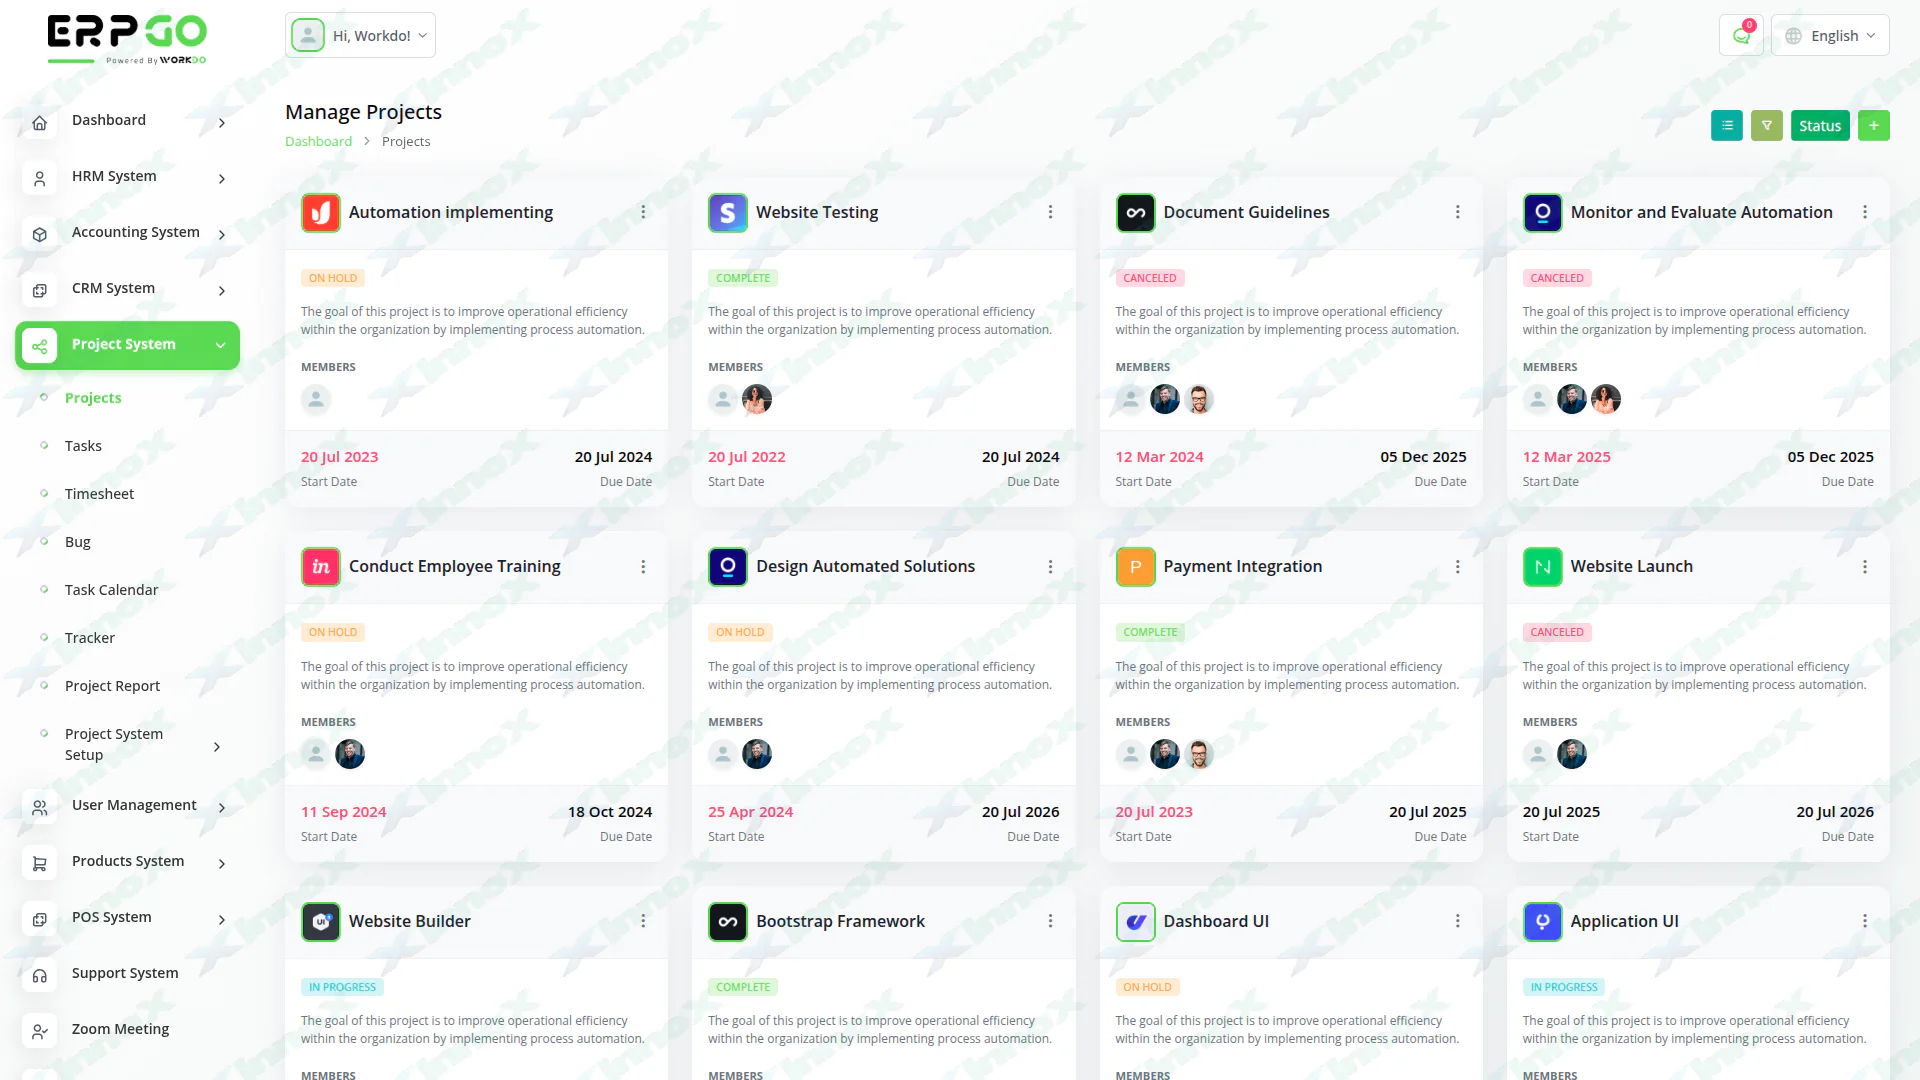
Task: Open options menu for Document Guidelines card
Action: [x=1457, y=212]
